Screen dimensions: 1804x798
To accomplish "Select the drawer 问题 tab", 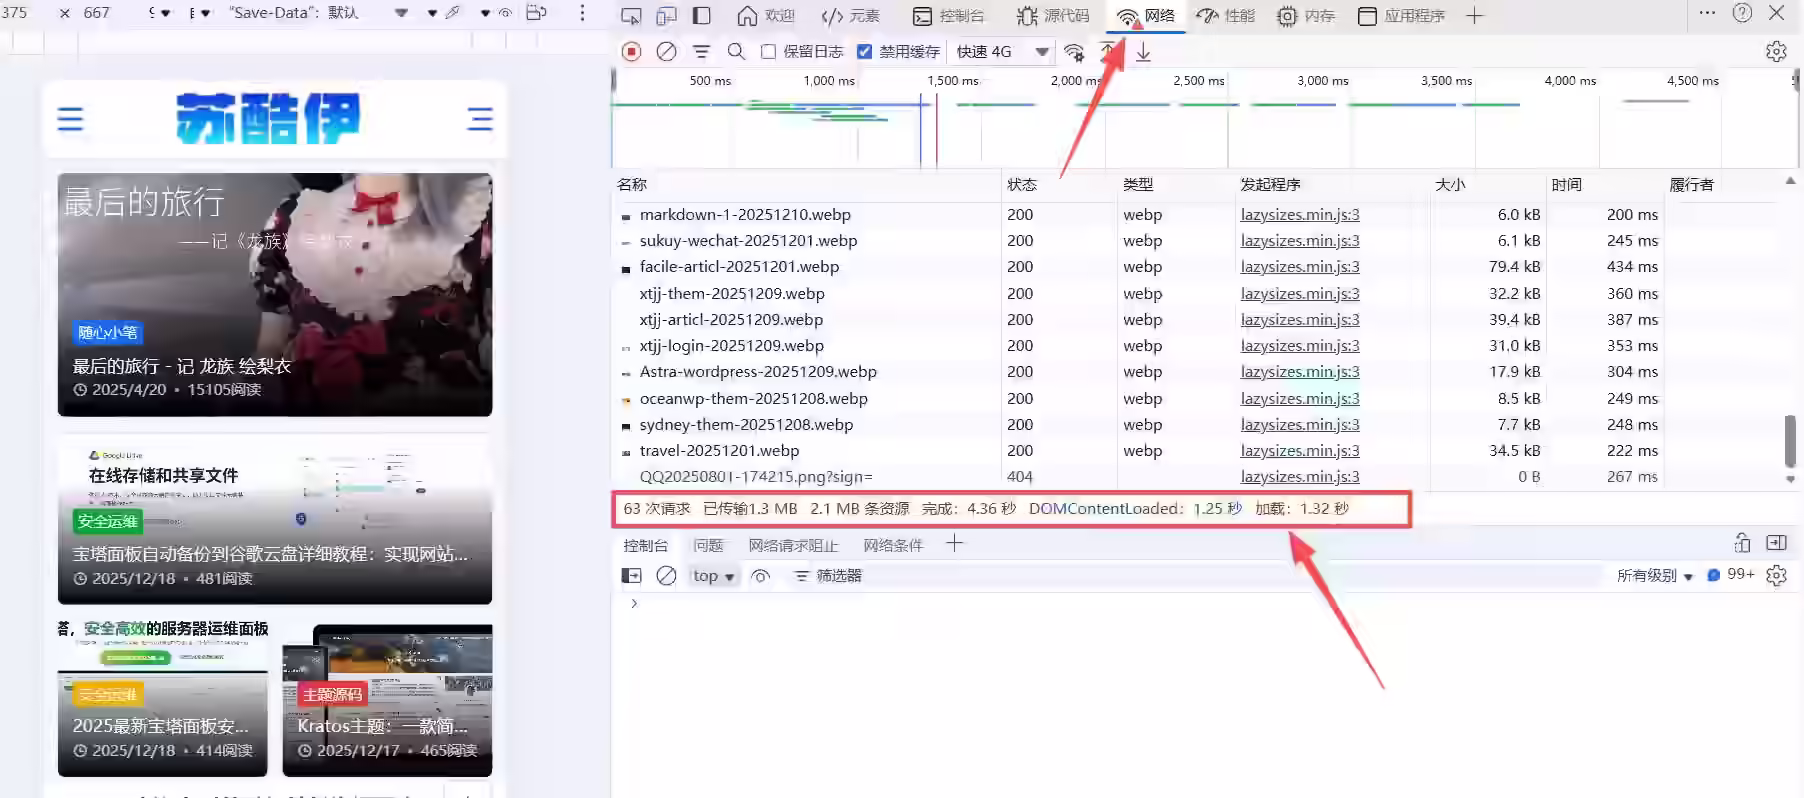I will coord(708,545).
